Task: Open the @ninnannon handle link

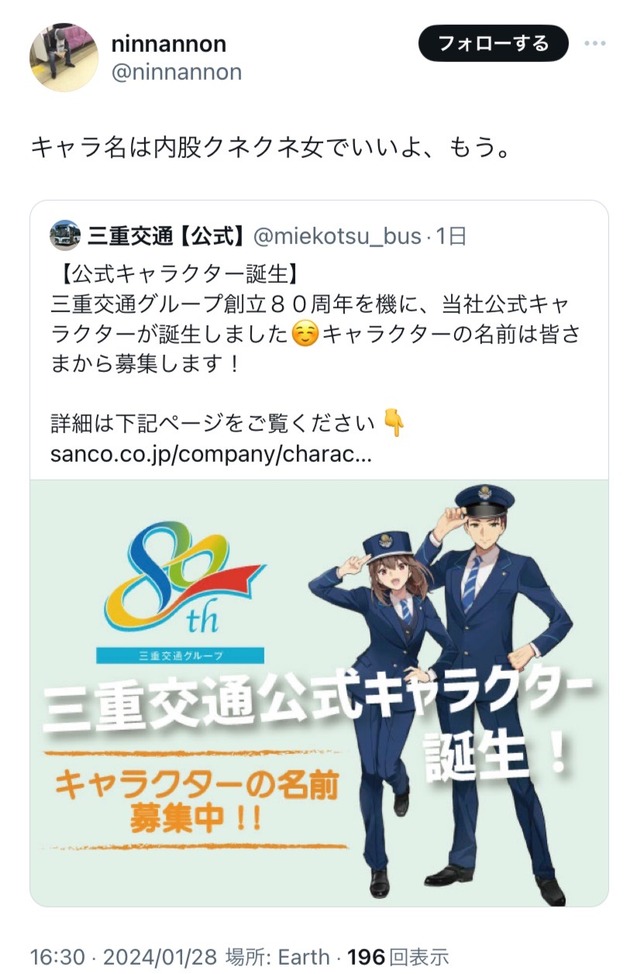Action: pyautogui.click(x=176, y=73)
